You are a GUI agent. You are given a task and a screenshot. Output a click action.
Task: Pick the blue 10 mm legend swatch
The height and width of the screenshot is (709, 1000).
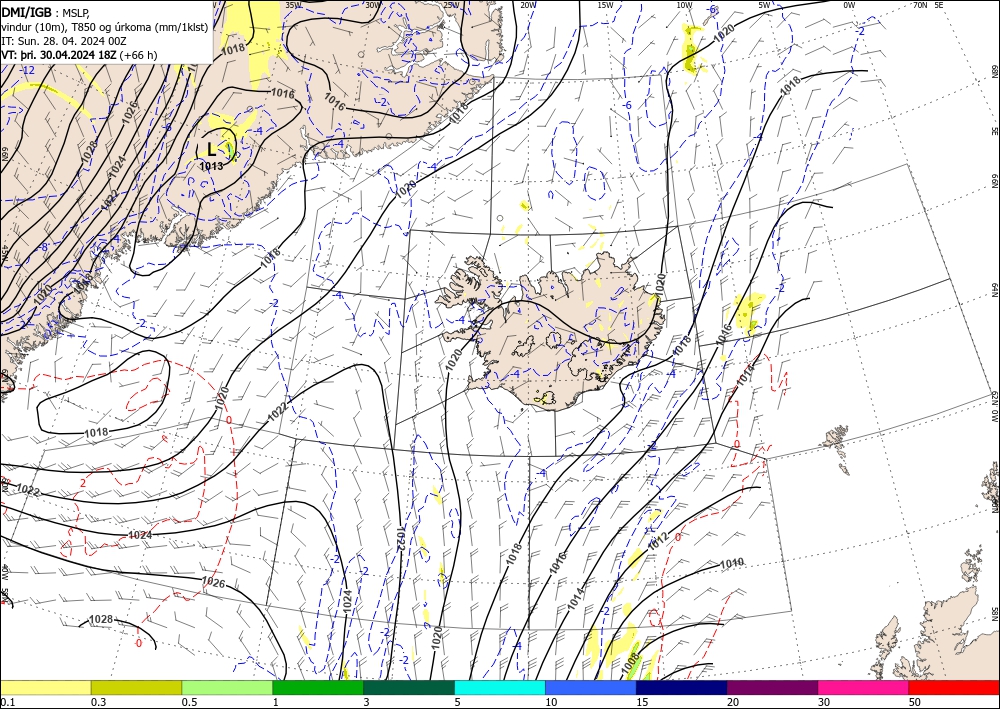pyautogui.click(x=591, y=687)
